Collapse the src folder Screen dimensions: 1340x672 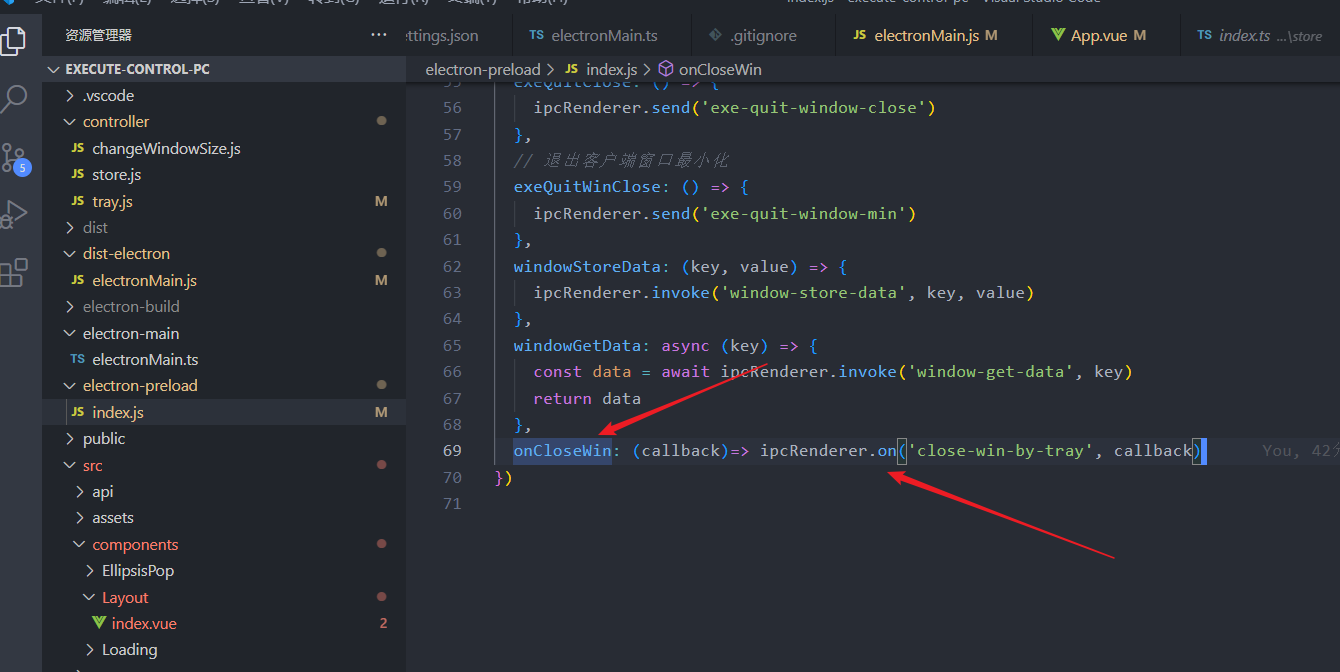point(92,466)
